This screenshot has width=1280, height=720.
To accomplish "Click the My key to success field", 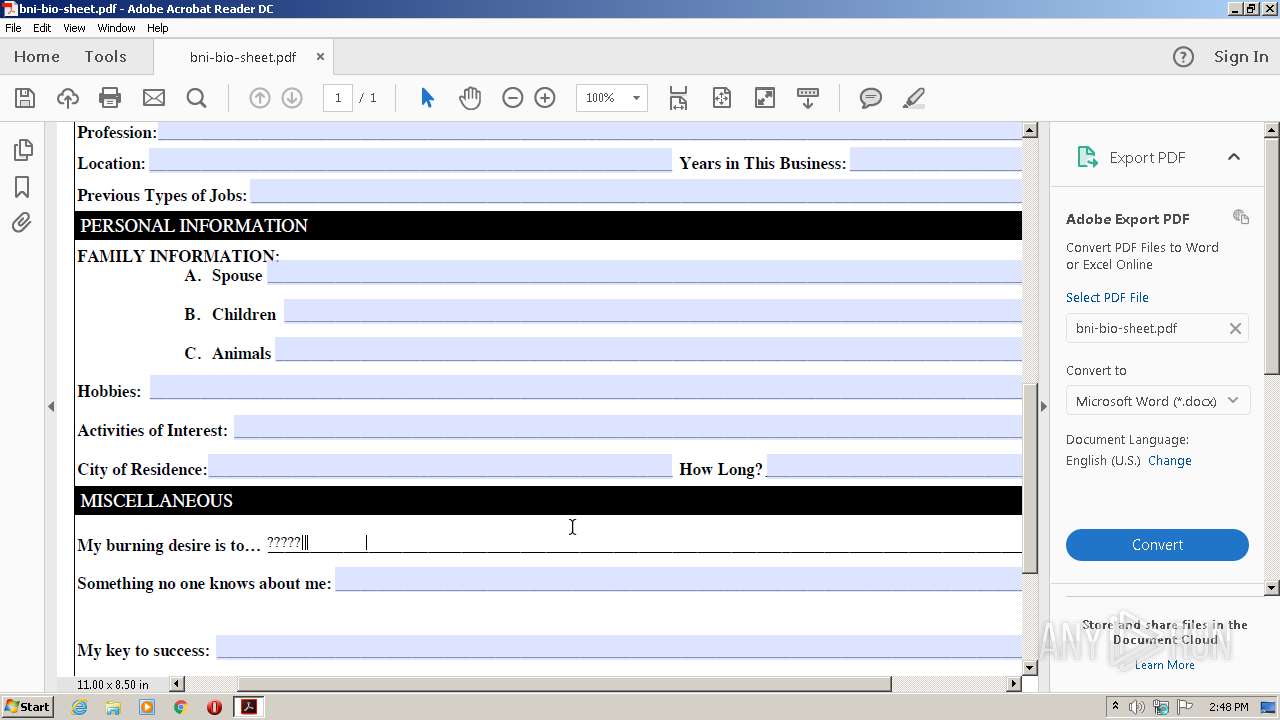I will pos(619,647).
